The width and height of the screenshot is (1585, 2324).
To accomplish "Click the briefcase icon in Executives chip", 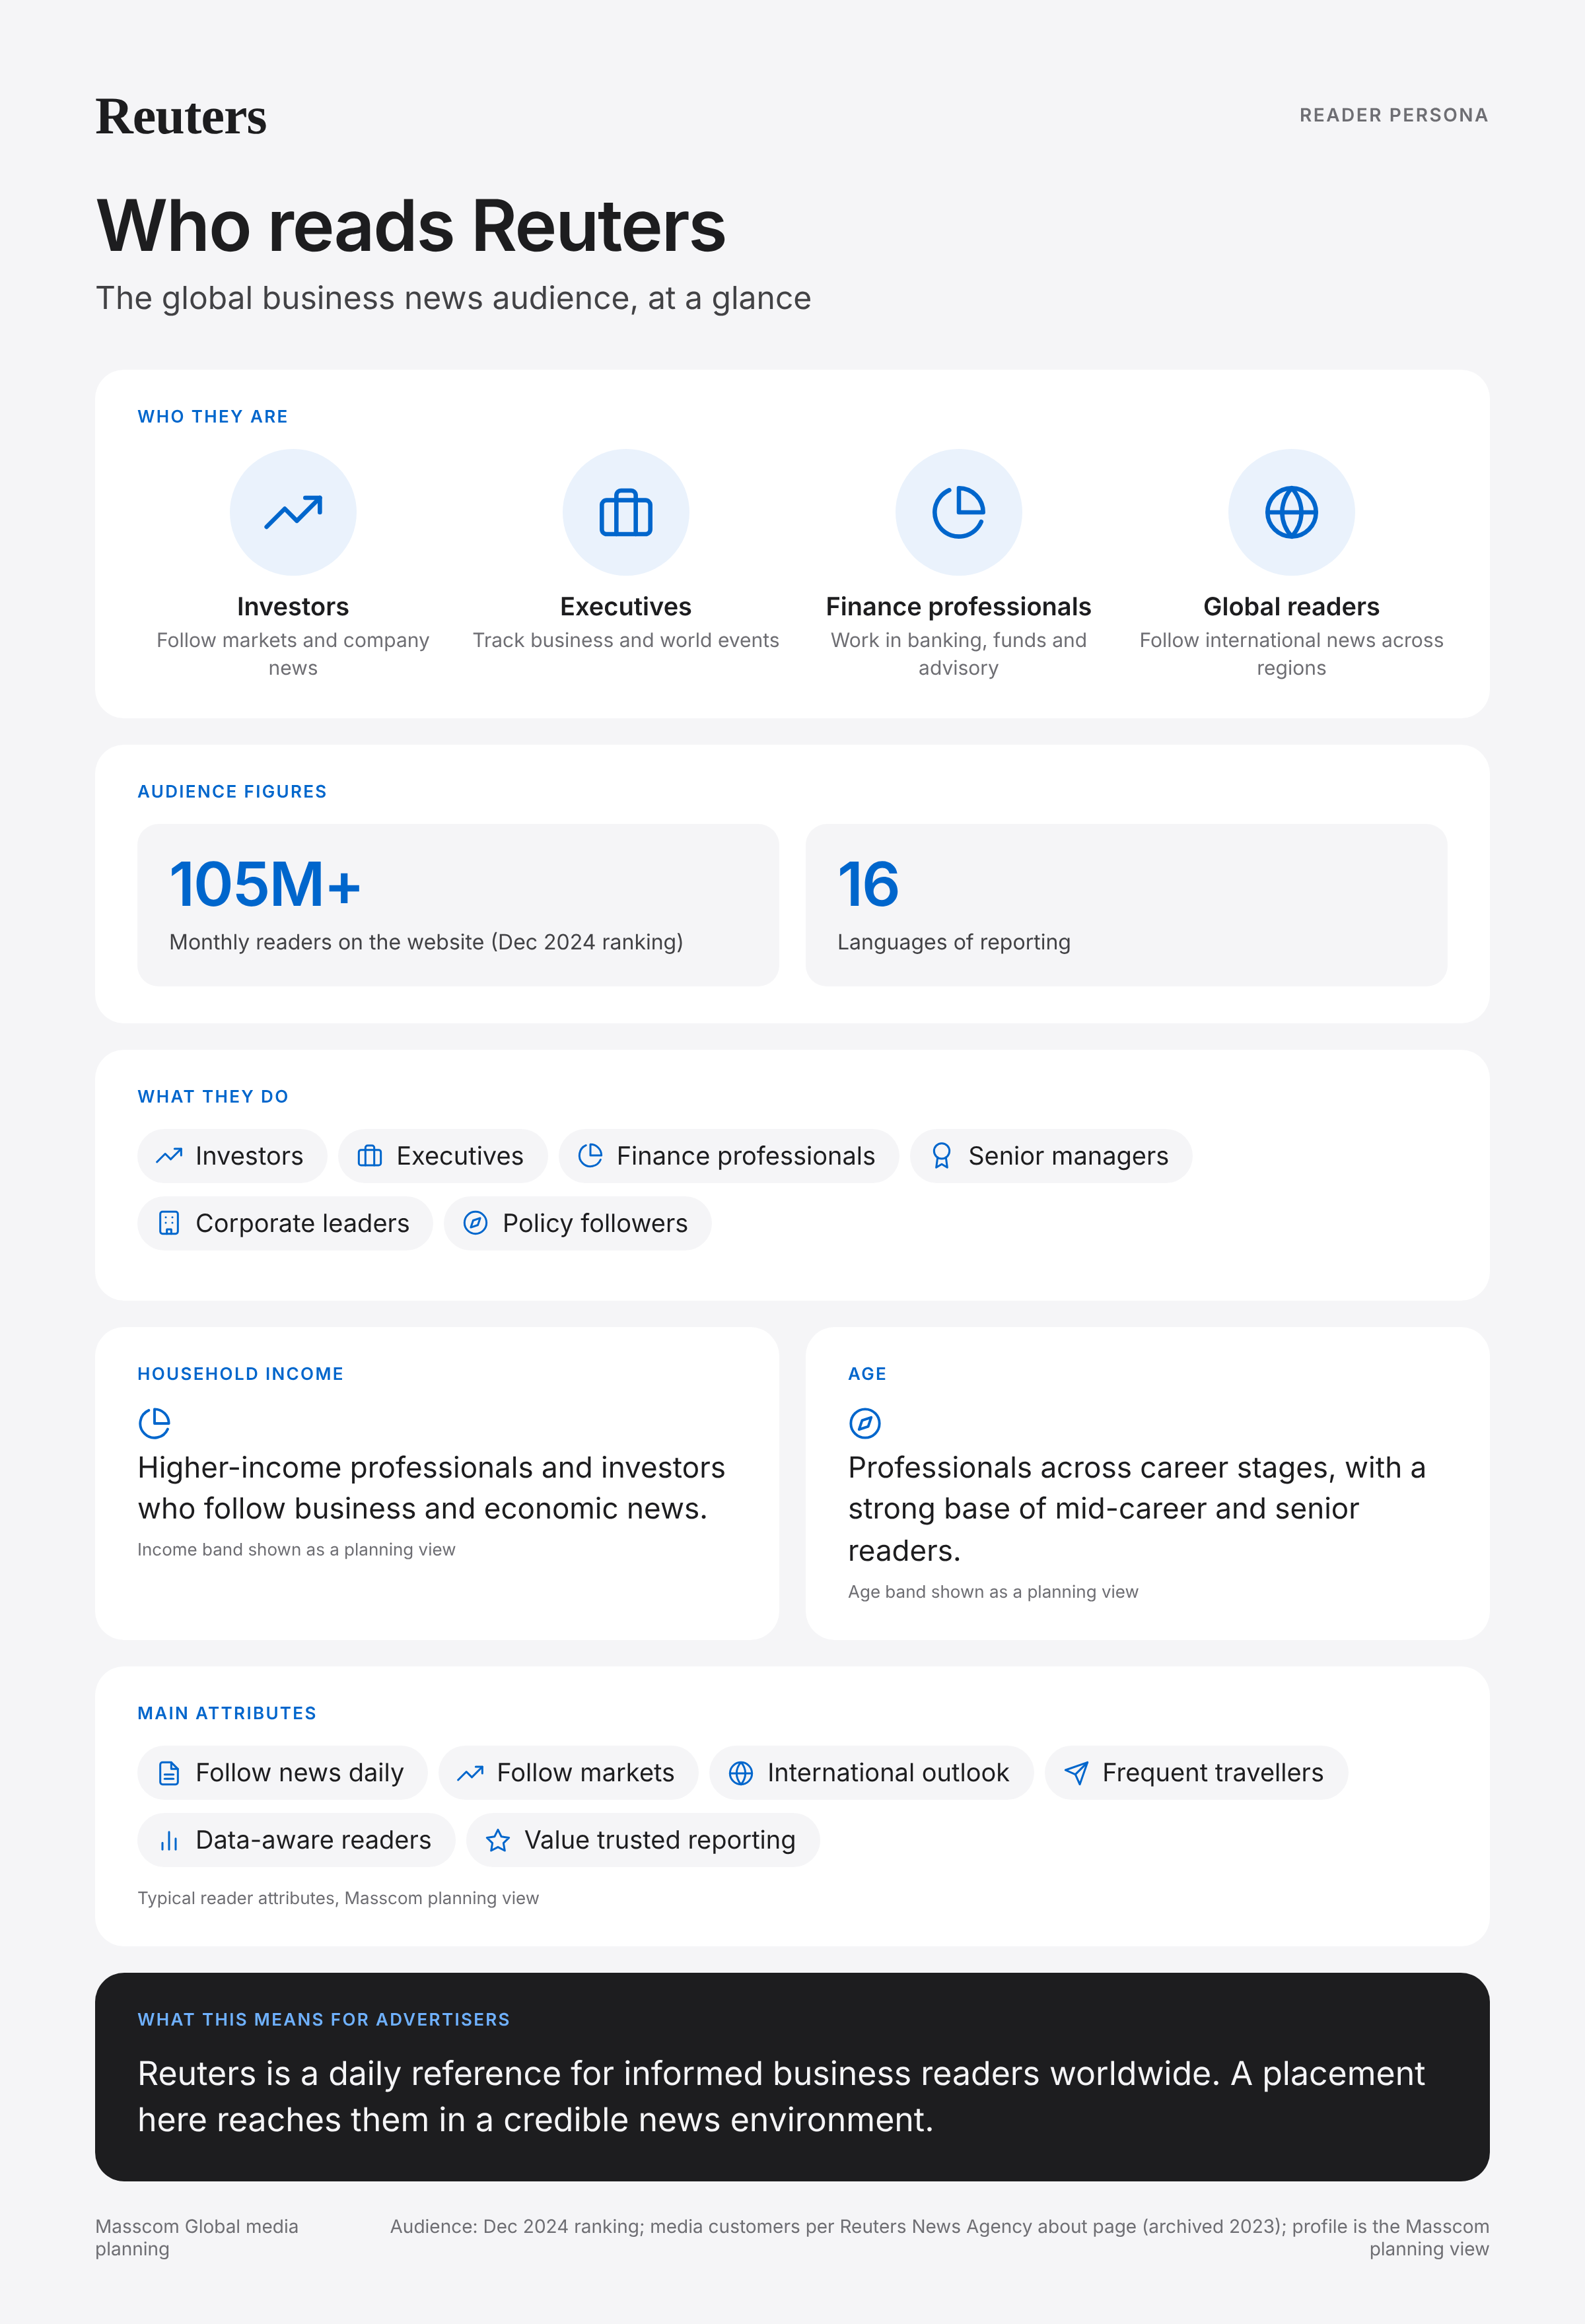I will (370, 1156).
